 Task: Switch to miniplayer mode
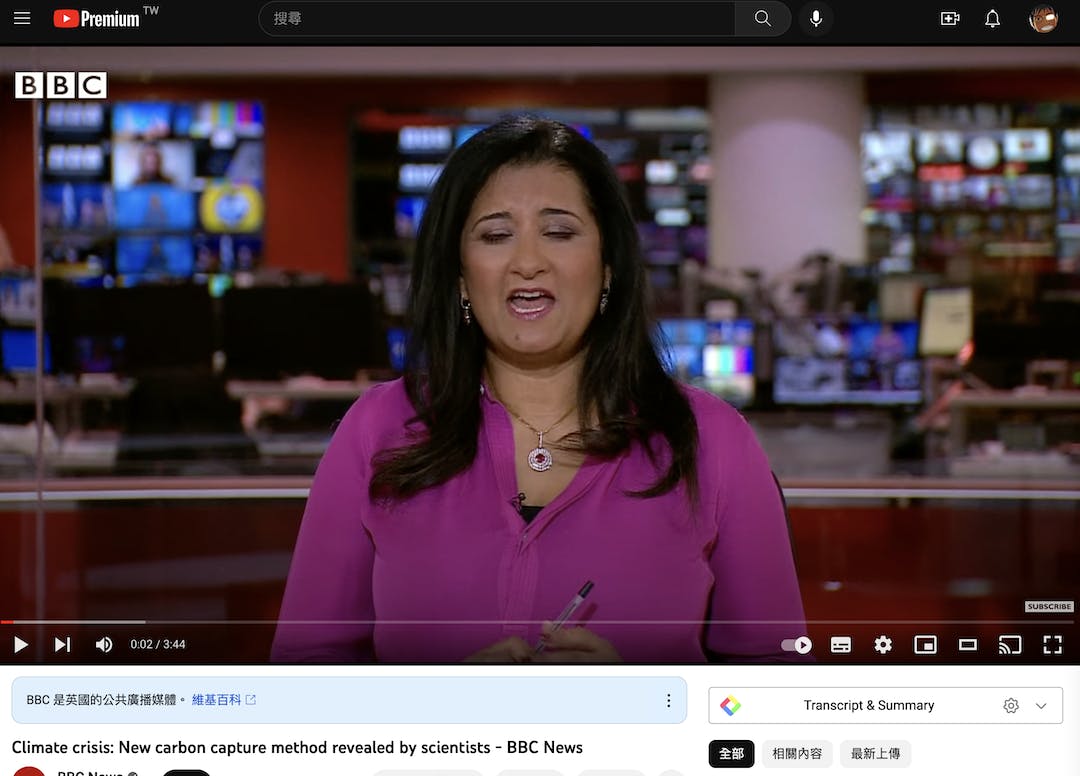tap(925, 645)
